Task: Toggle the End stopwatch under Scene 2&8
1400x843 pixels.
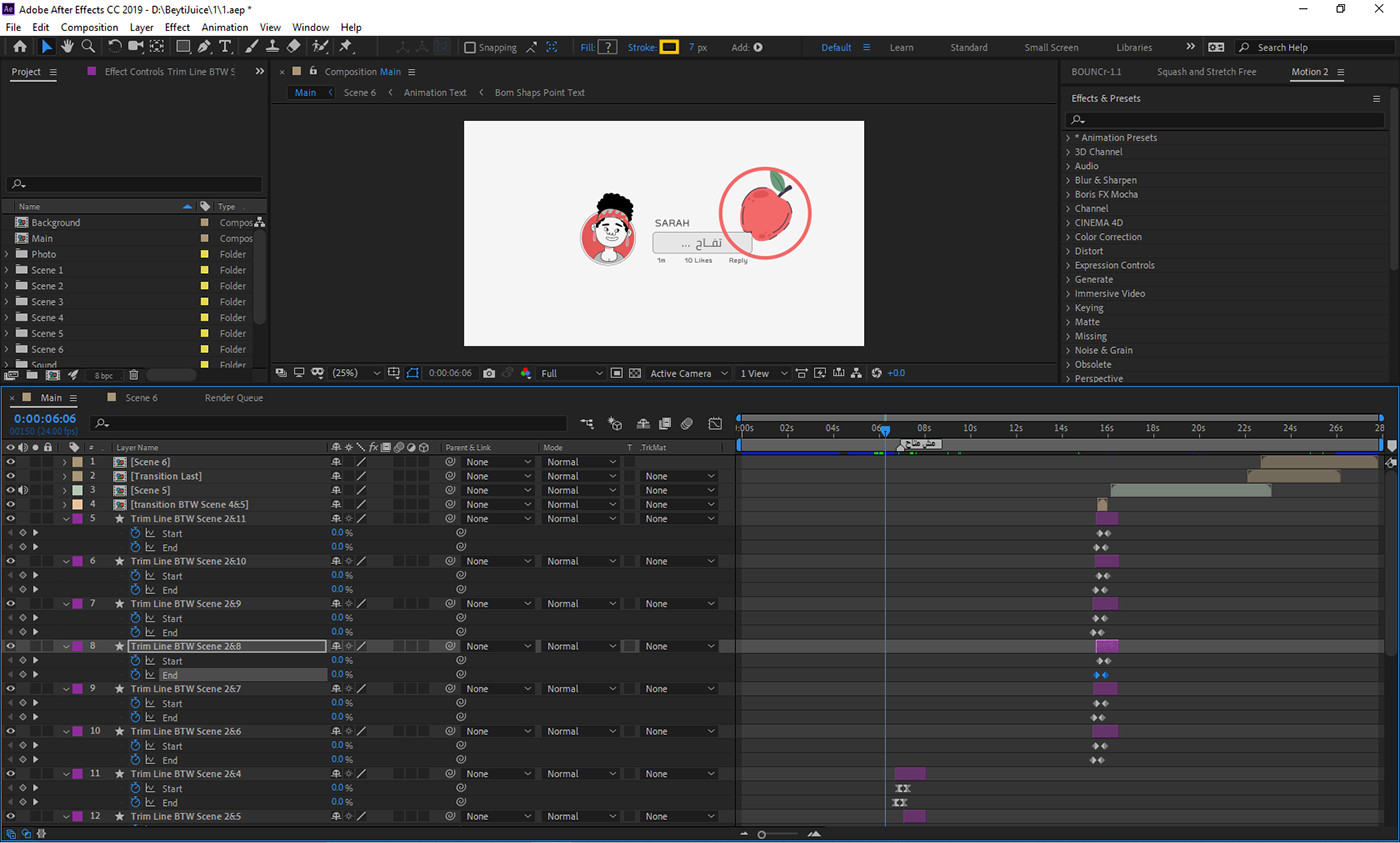Action: coord(136,675)
